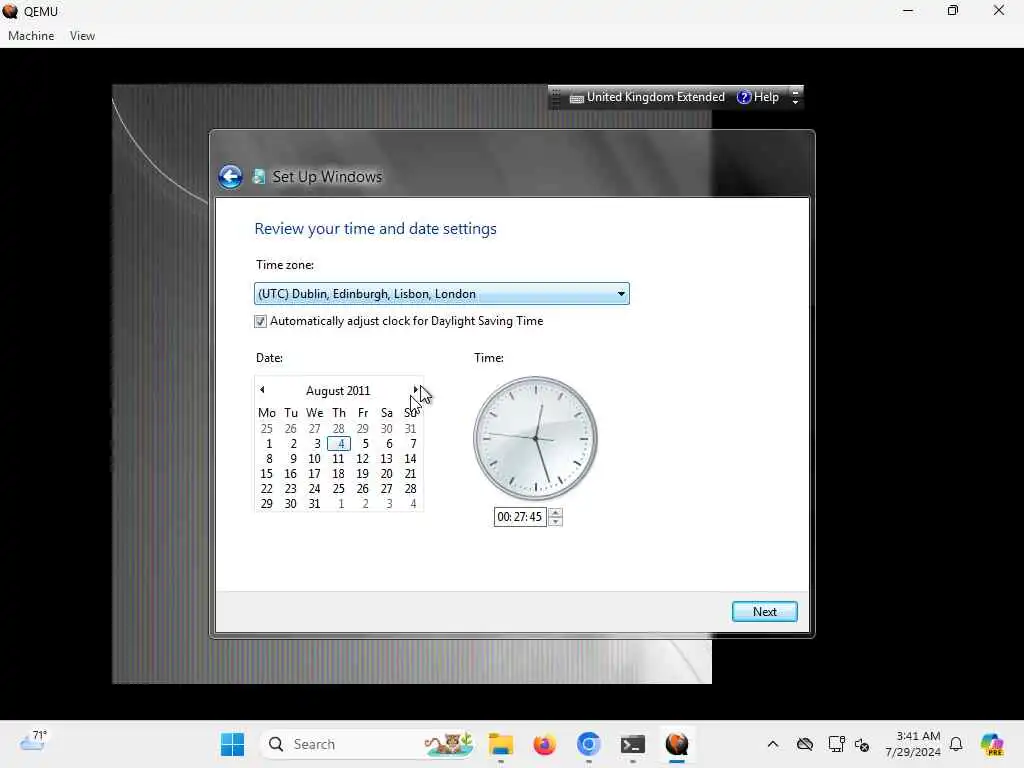The width and height of the screenshot is (1024, 768).
Task: Select August 1 in the calendar
Action: click(x=268, y=444)
